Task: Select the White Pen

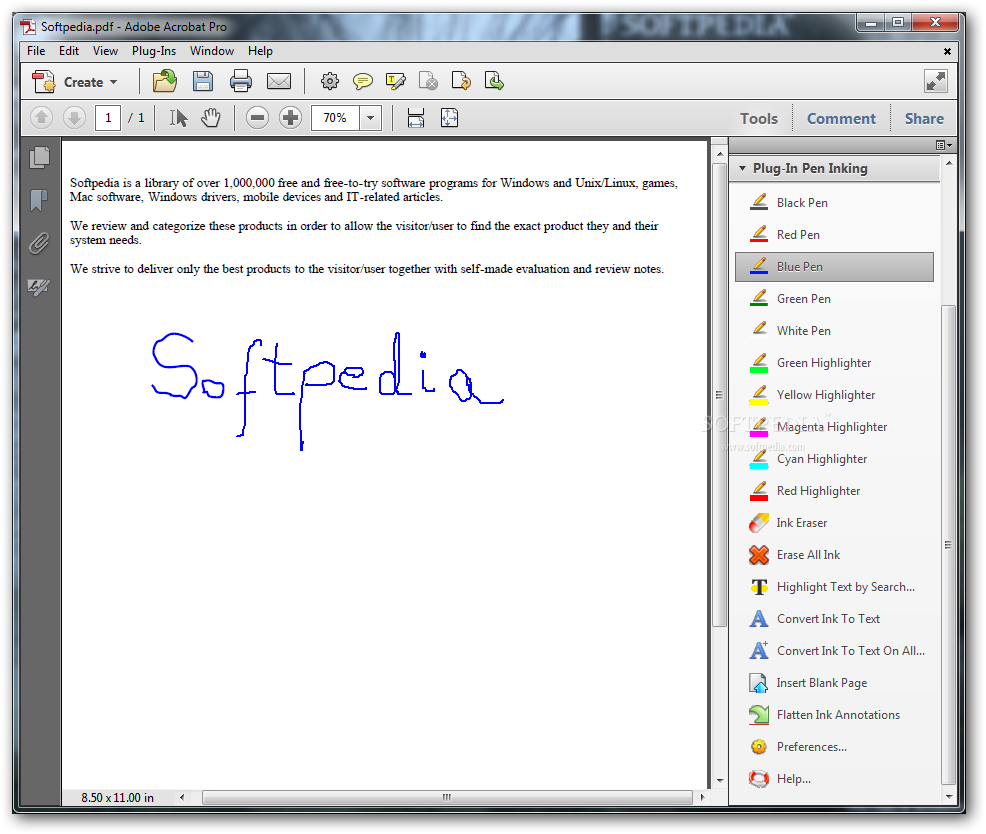Action: (x=834, y=331)
